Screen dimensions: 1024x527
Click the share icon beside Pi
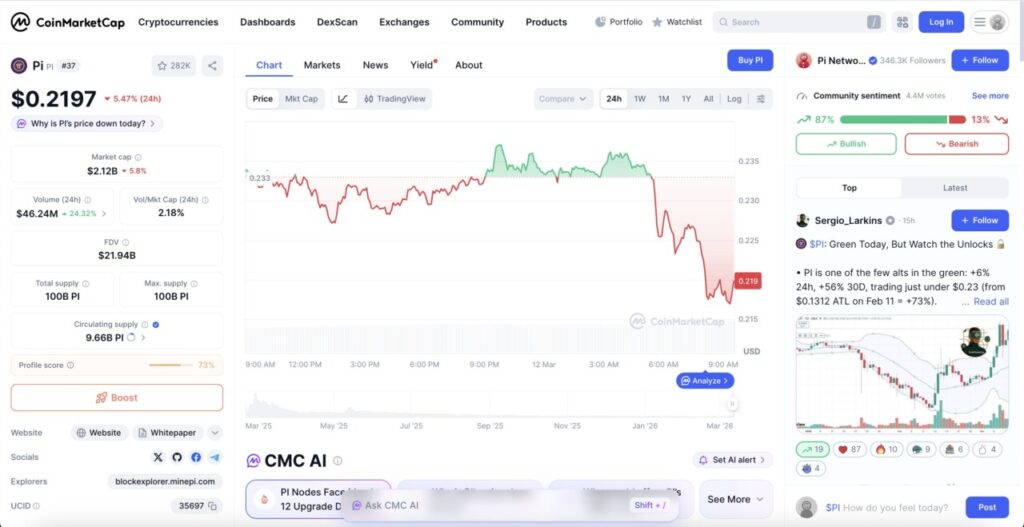212,66
